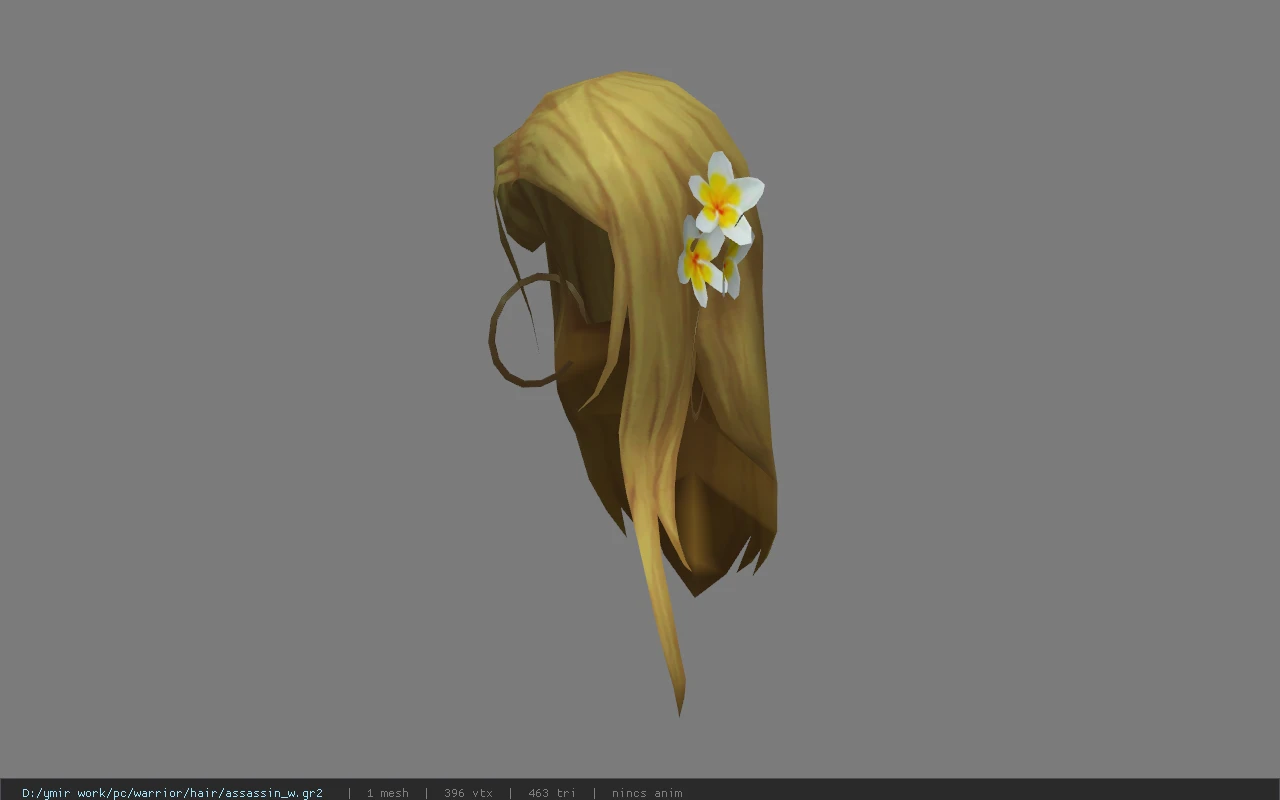
Task: Click empty gray viewport right of the model
Action: pos(1030,400)
